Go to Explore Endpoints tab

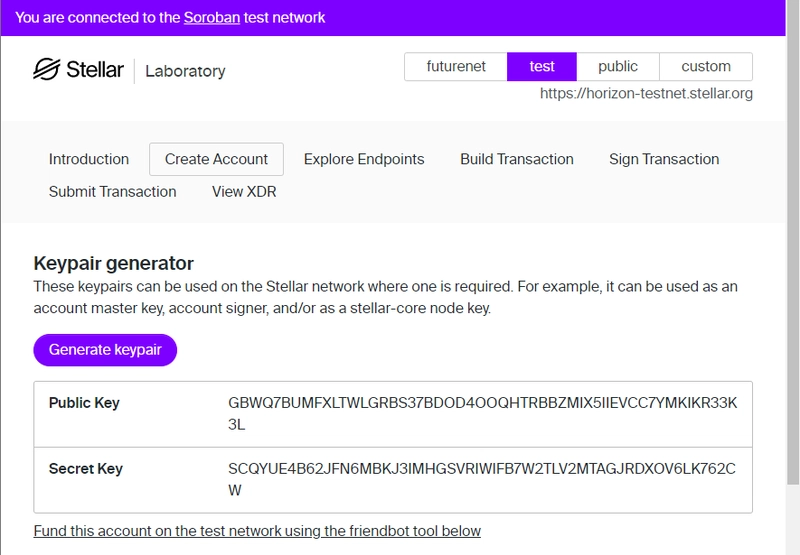tap(364, 159)
